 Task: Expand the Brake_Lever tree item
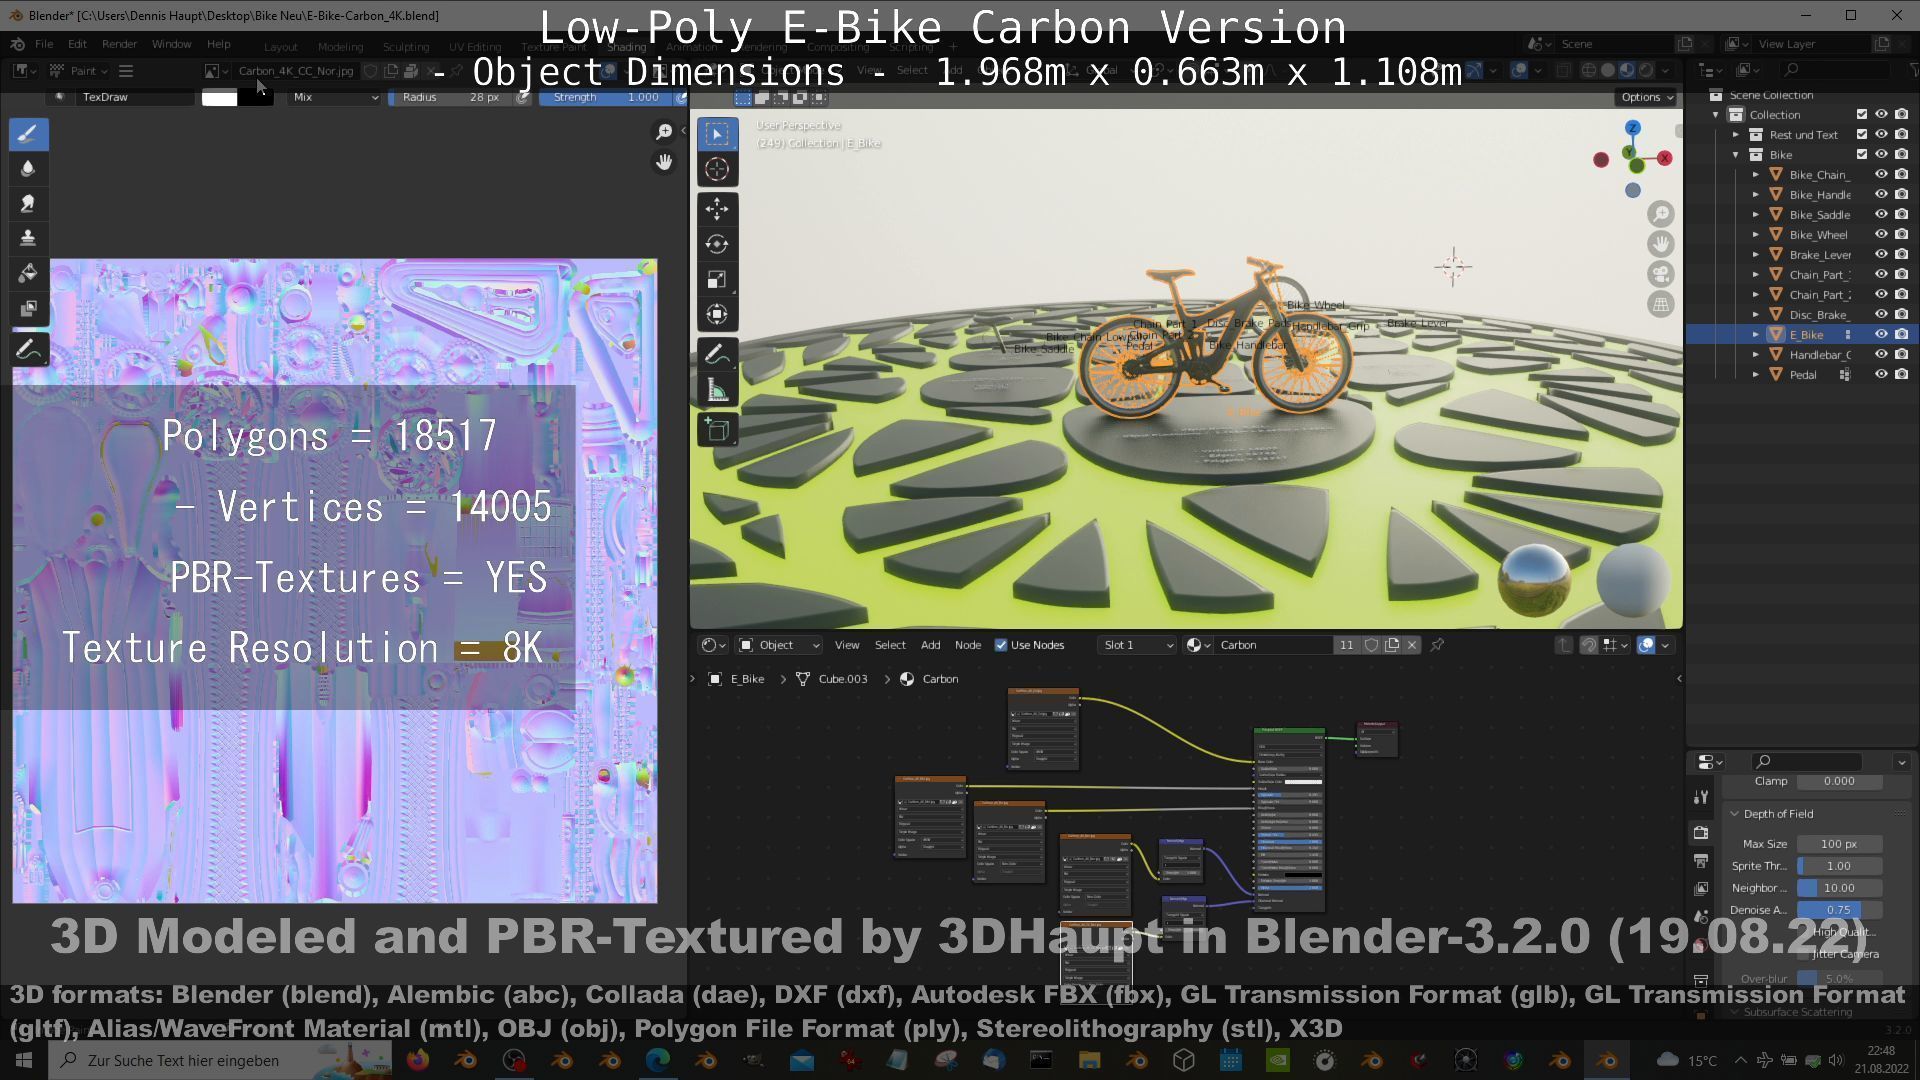(x=1755, y=254)
